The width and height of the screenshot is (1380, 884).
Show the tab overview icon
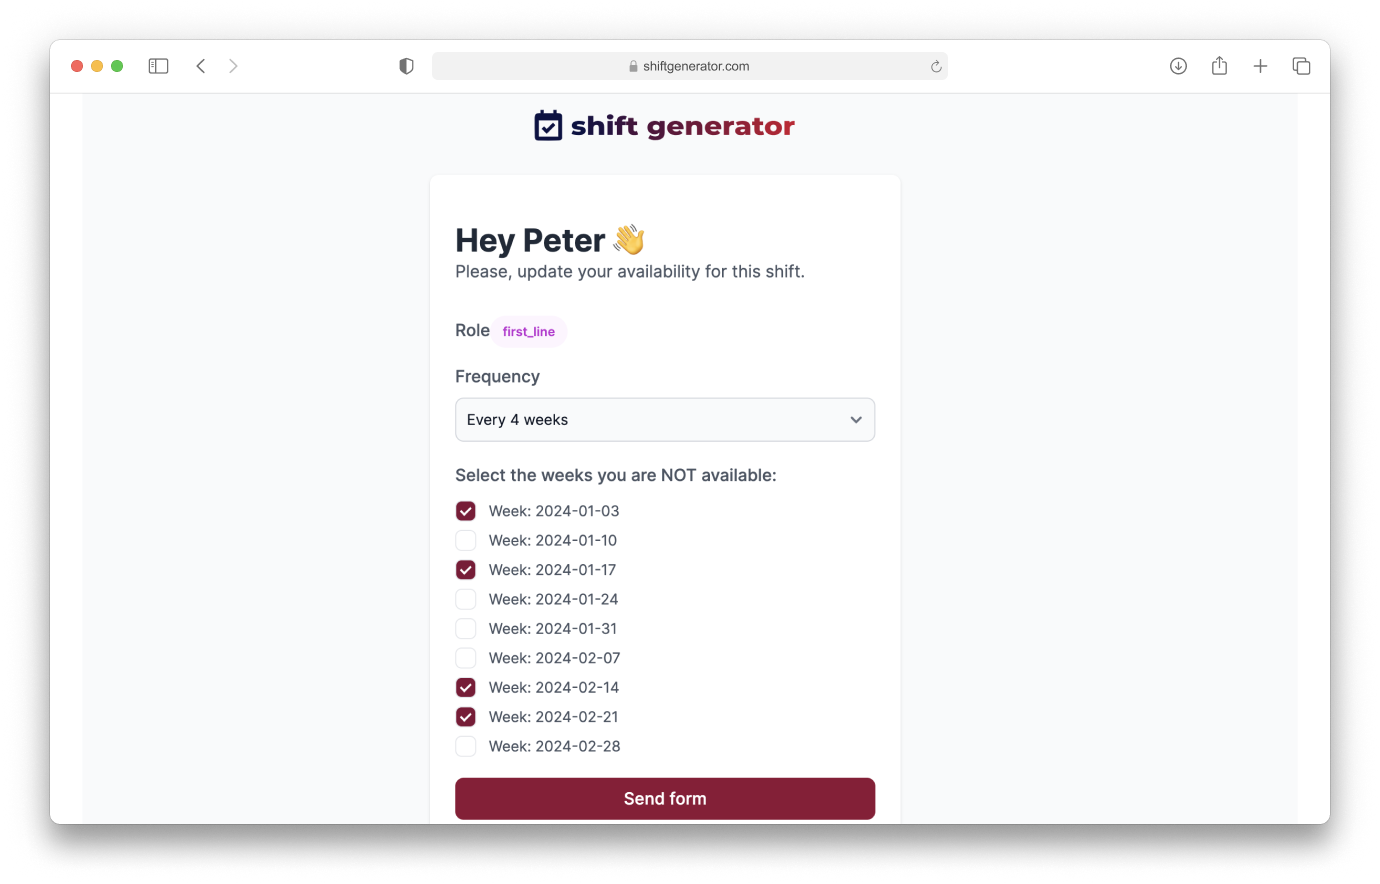(x=1301, y=66)
